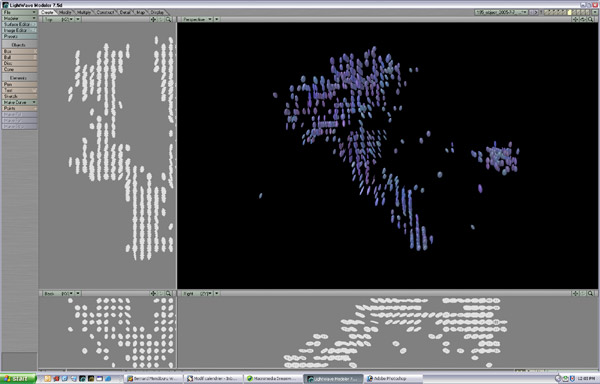Click the rotate icon in the Perspective viewport header
Viewport: 600px width, 384px height.
tap(583, 19)
